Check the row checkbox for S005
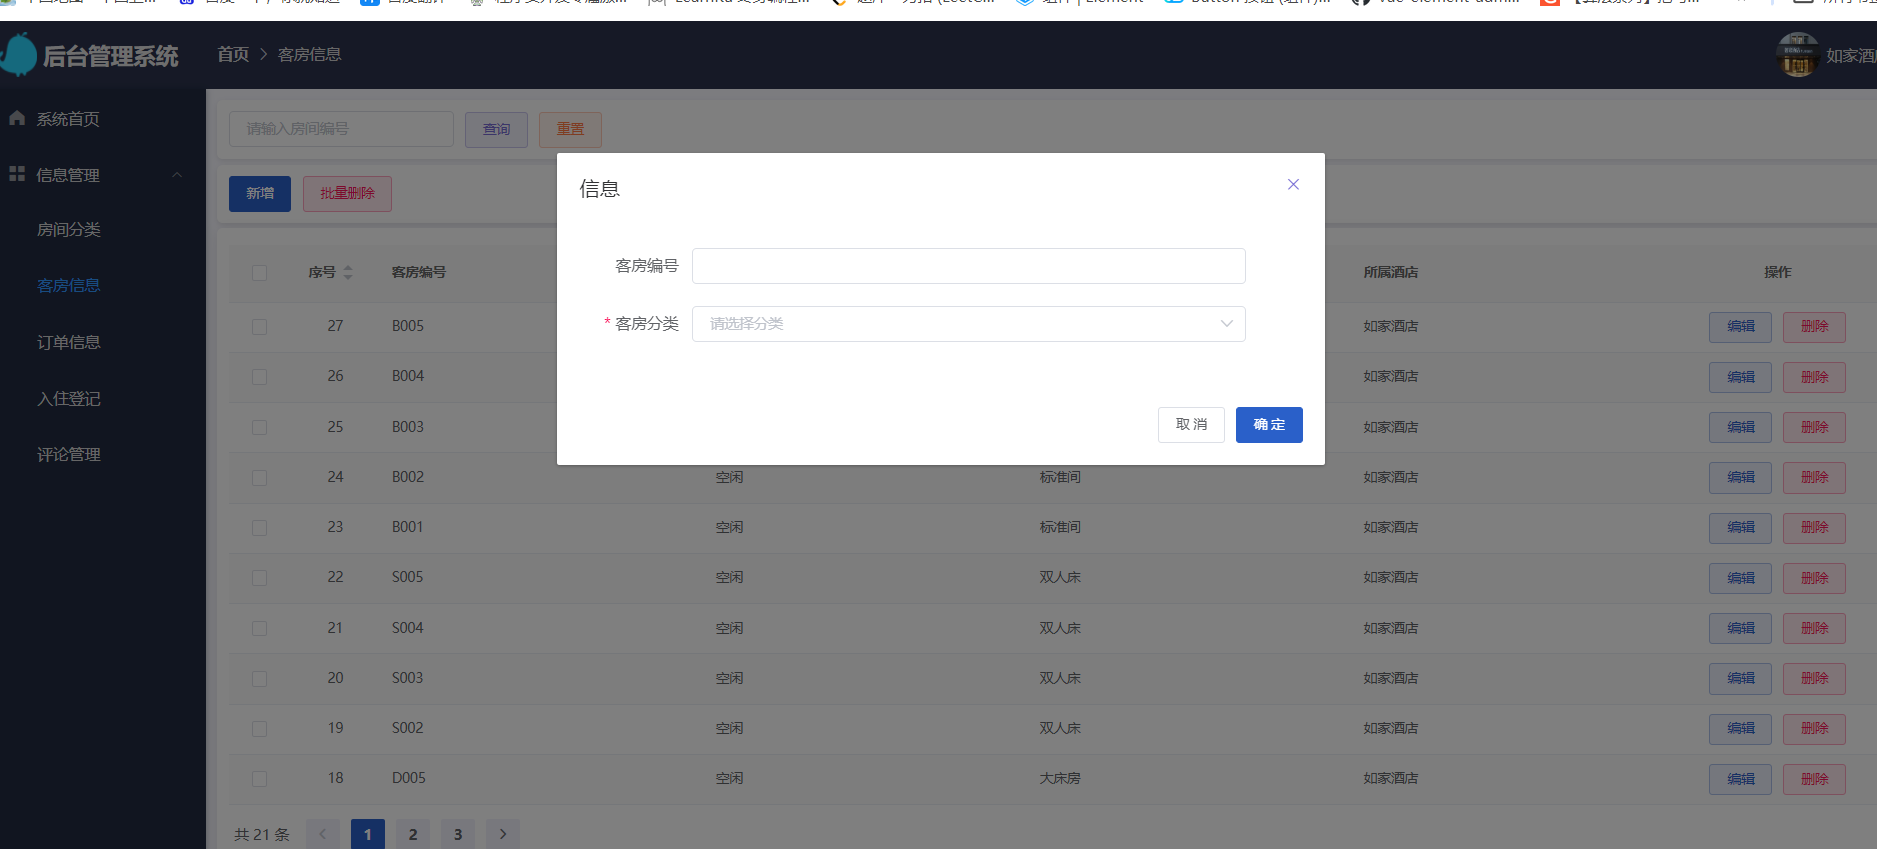Screen dimensions: 1877x849 pos(260,577)
